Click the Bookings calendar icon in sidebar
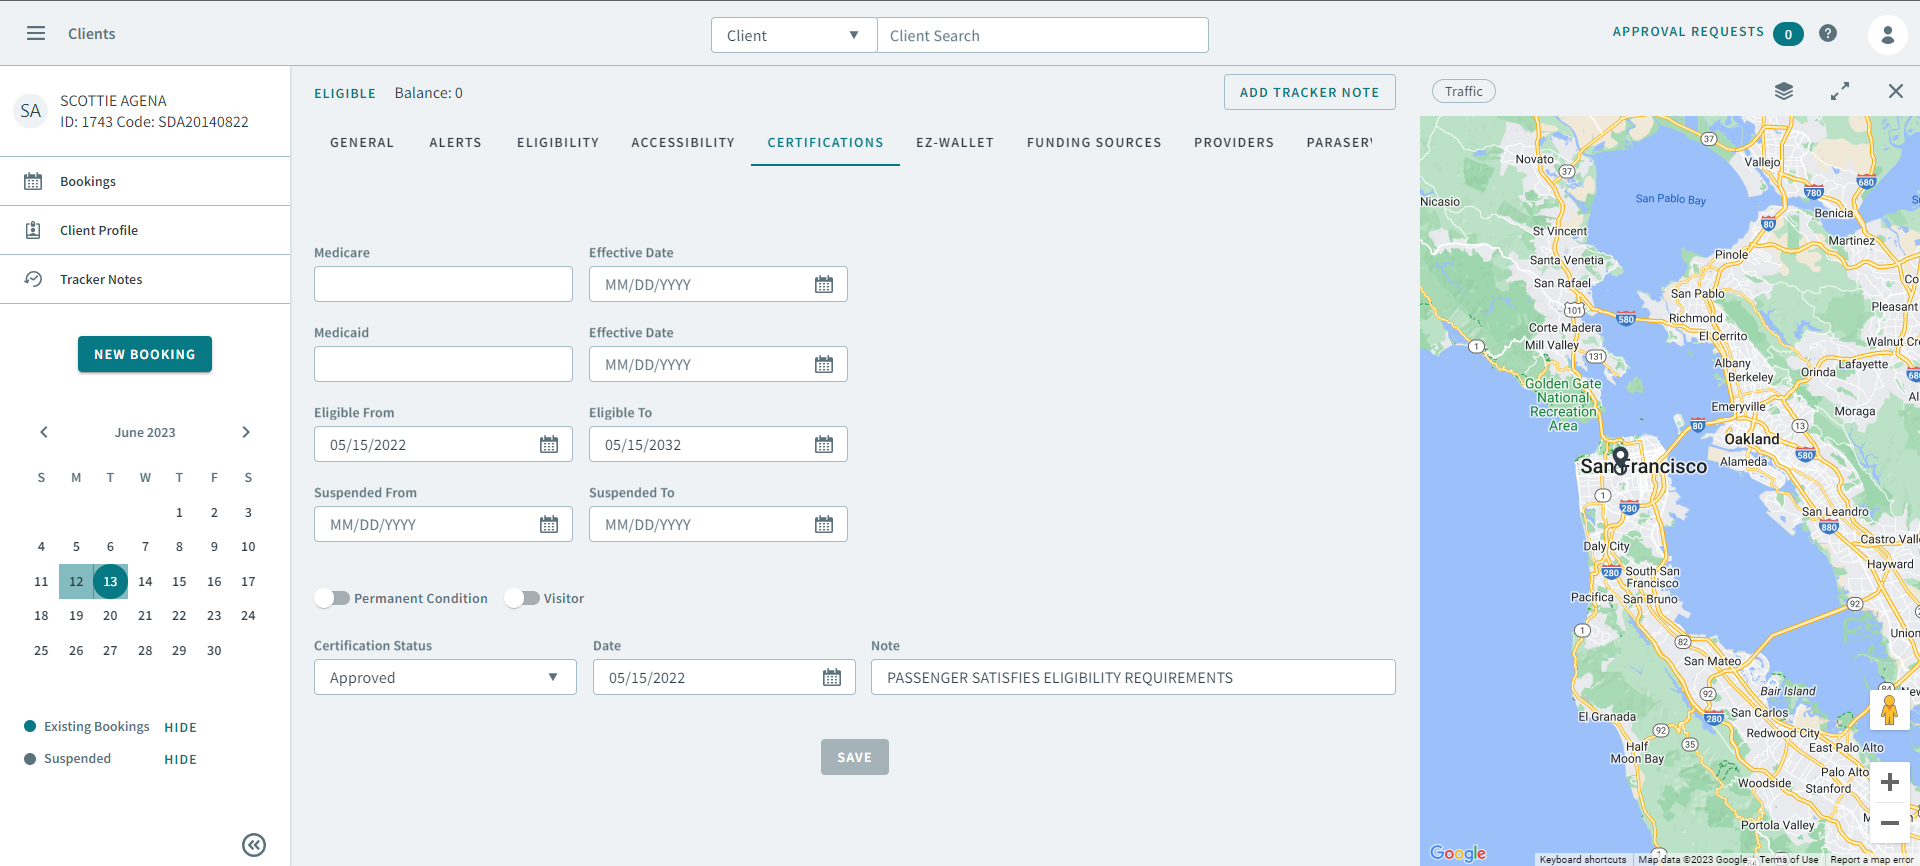Screen dimensions: 1920x866 (x=33, y=181)
